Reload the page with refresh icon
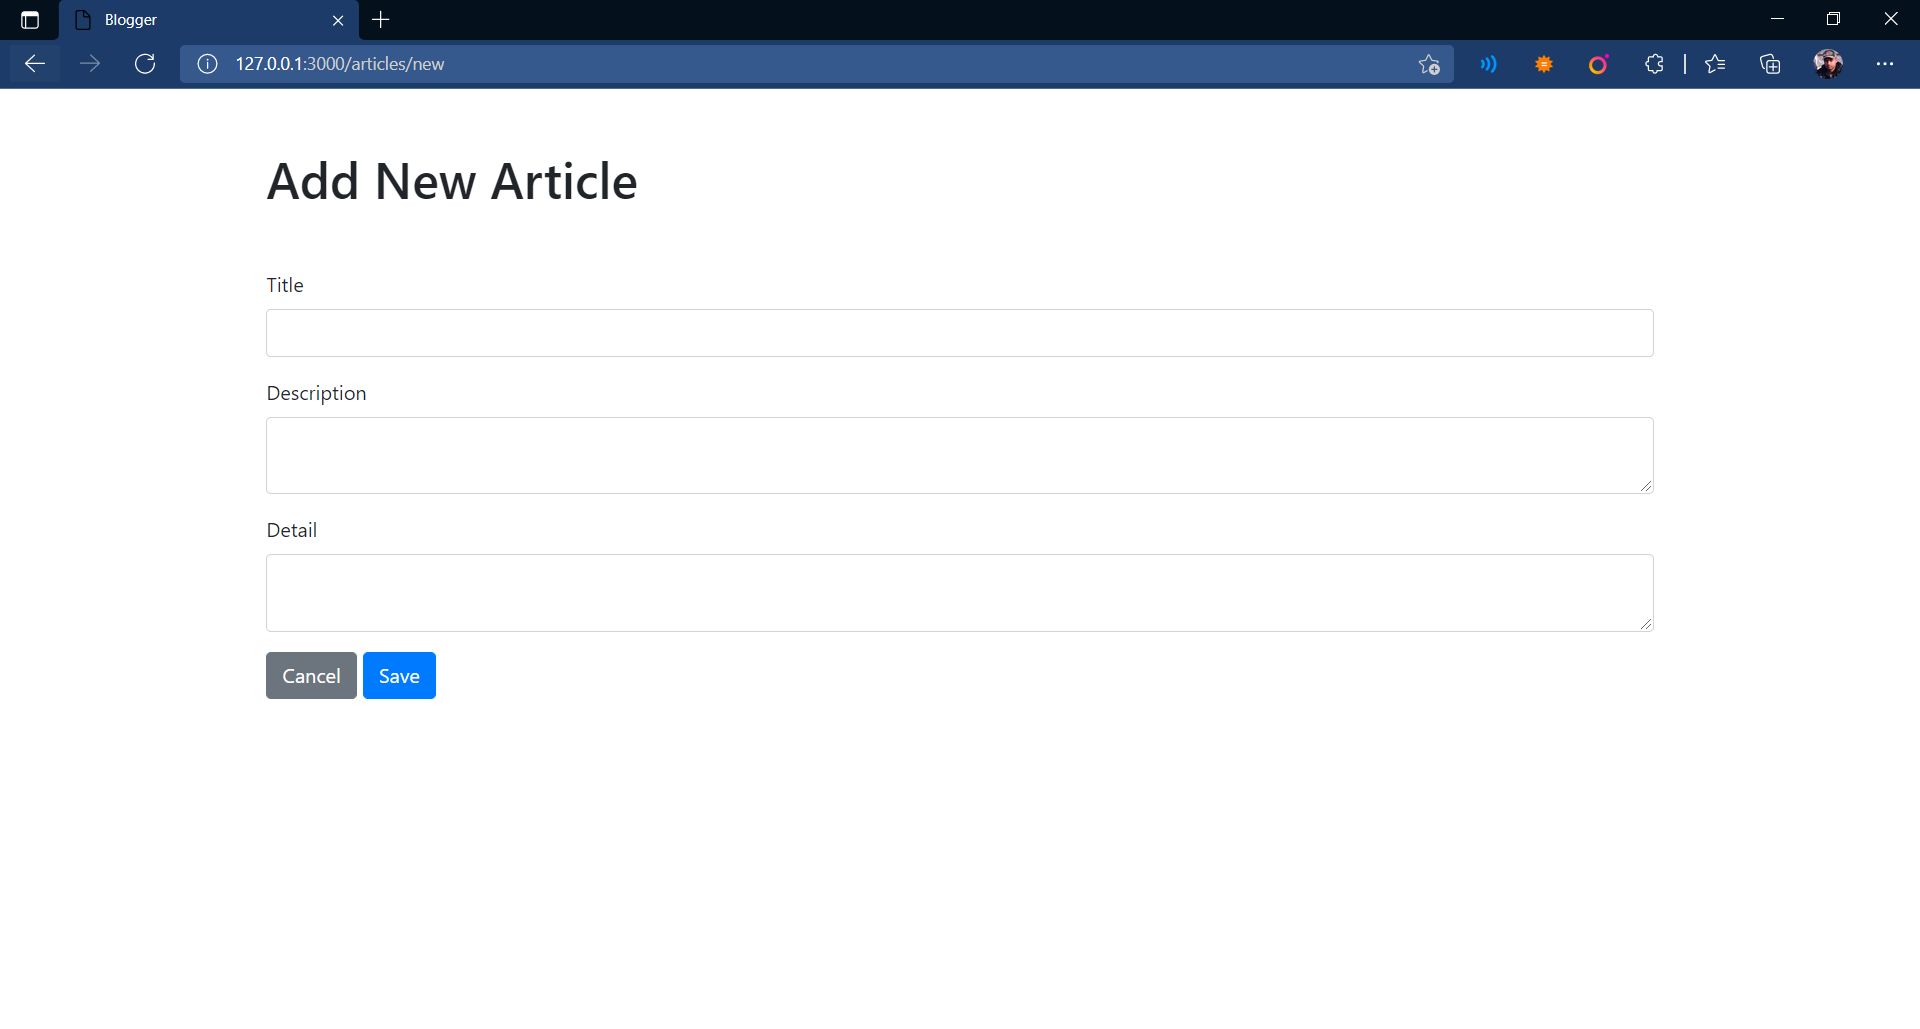This screenshot has height=1029, width=1920. click(145, 64)
